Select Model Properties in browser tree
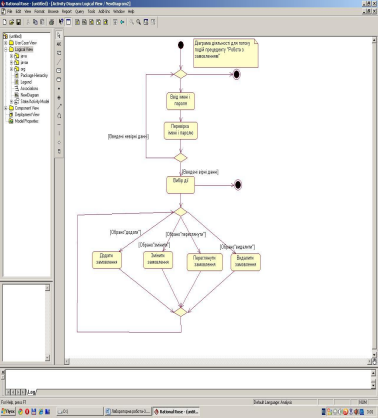378x418 pixels. 27,121
